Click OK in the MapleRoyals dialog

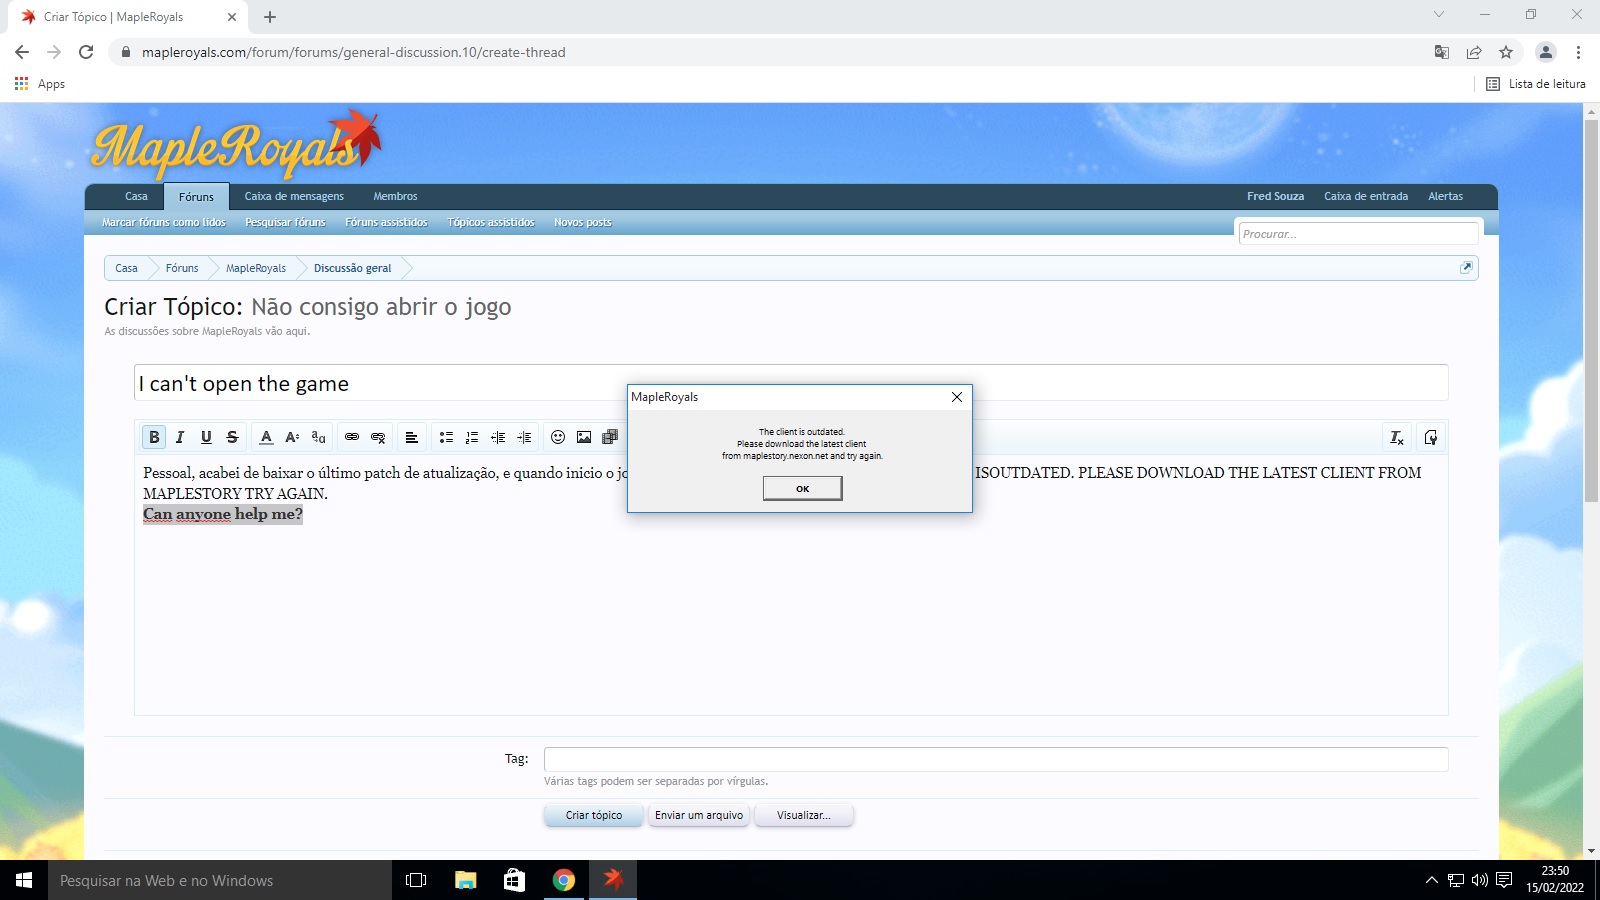click(x=802, y=488)
